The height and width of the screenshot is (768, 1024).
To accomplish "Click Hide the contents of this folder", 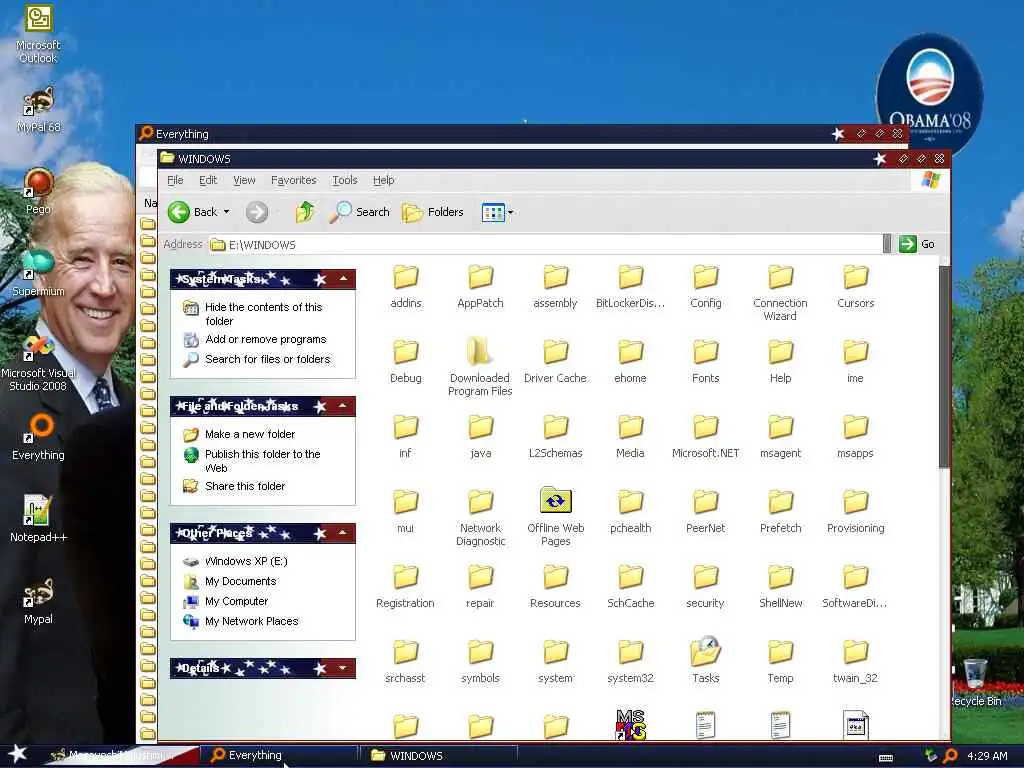I will [264, 313].
